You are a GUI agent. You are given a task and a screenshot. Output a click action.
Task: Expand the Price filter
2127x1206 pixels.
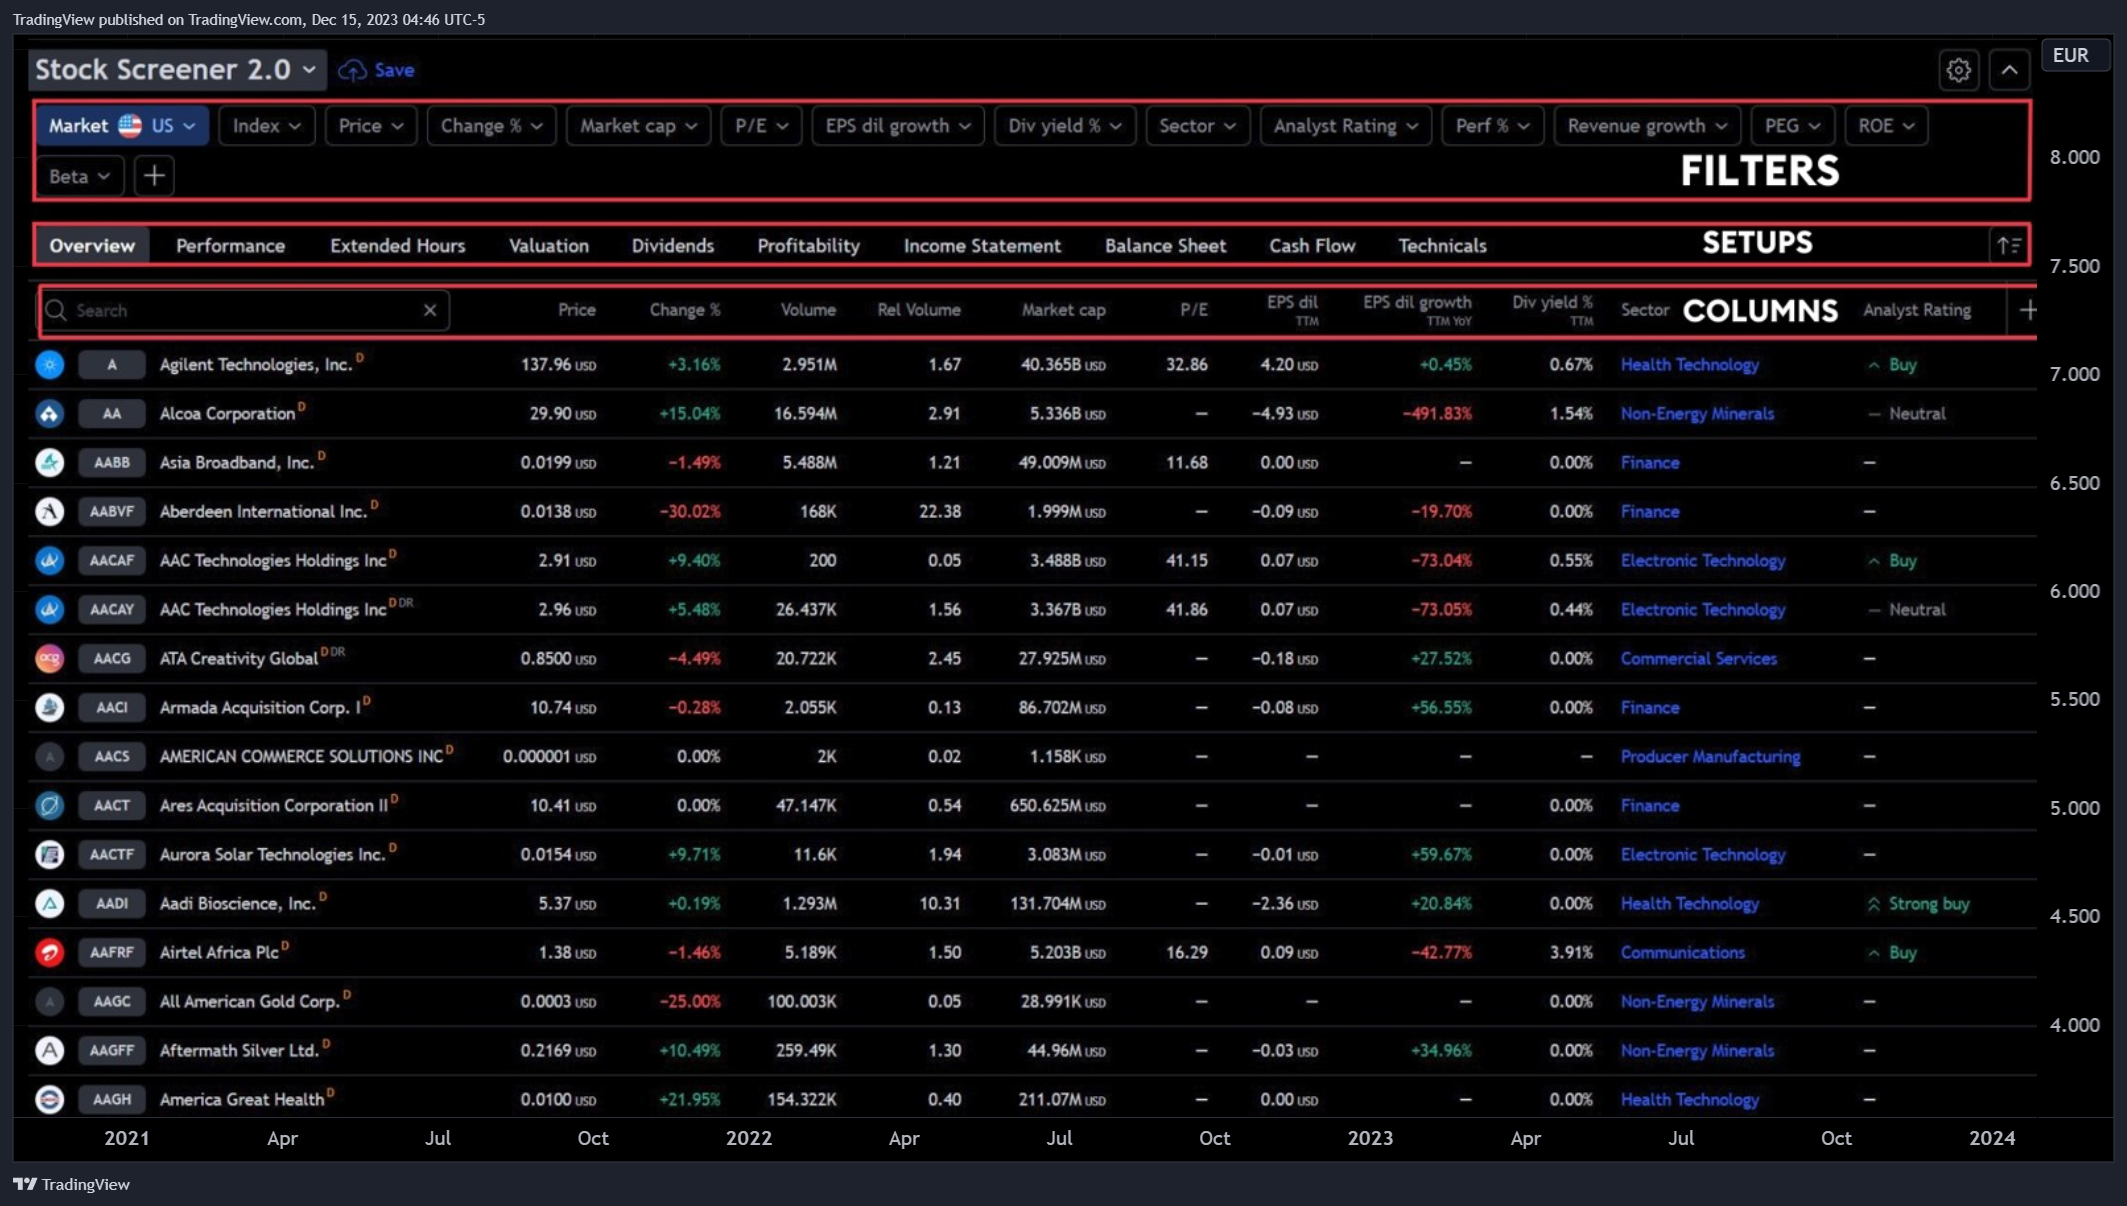click(x=370, y=126)
